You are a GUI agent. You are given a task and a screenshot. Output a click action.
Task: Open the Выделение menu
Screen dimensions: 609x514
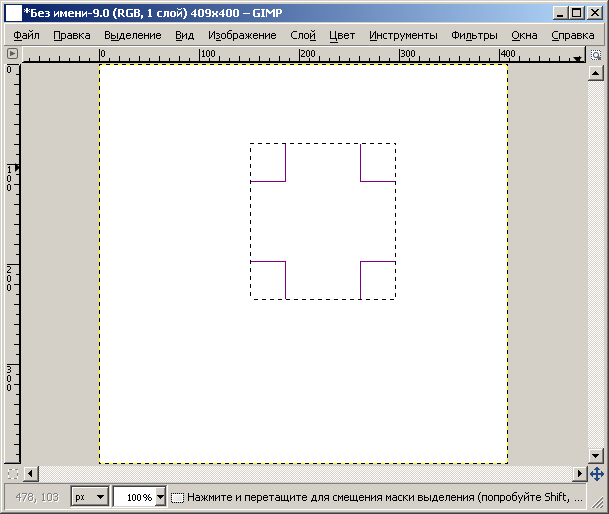pos(132,35)
